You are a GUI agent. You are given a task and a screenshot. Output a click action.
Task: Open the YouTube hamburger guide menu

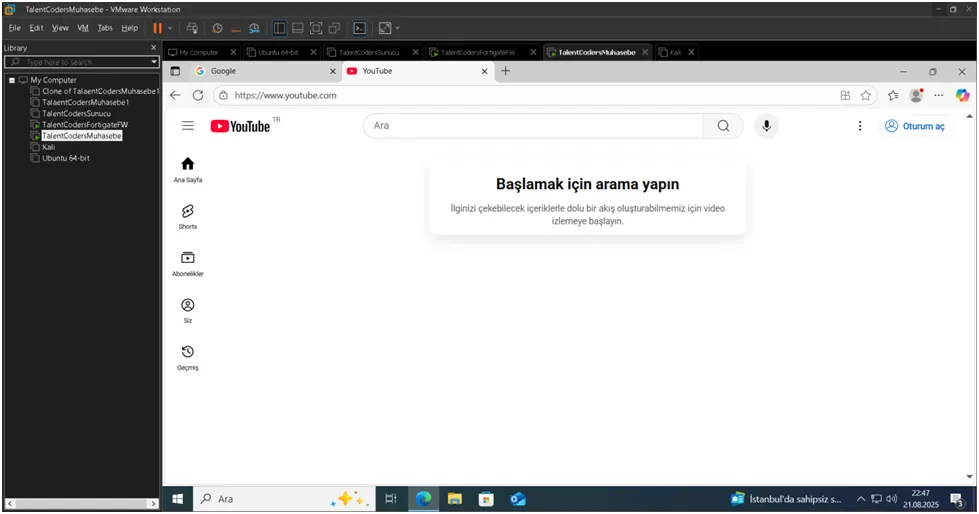click(187, 126)
